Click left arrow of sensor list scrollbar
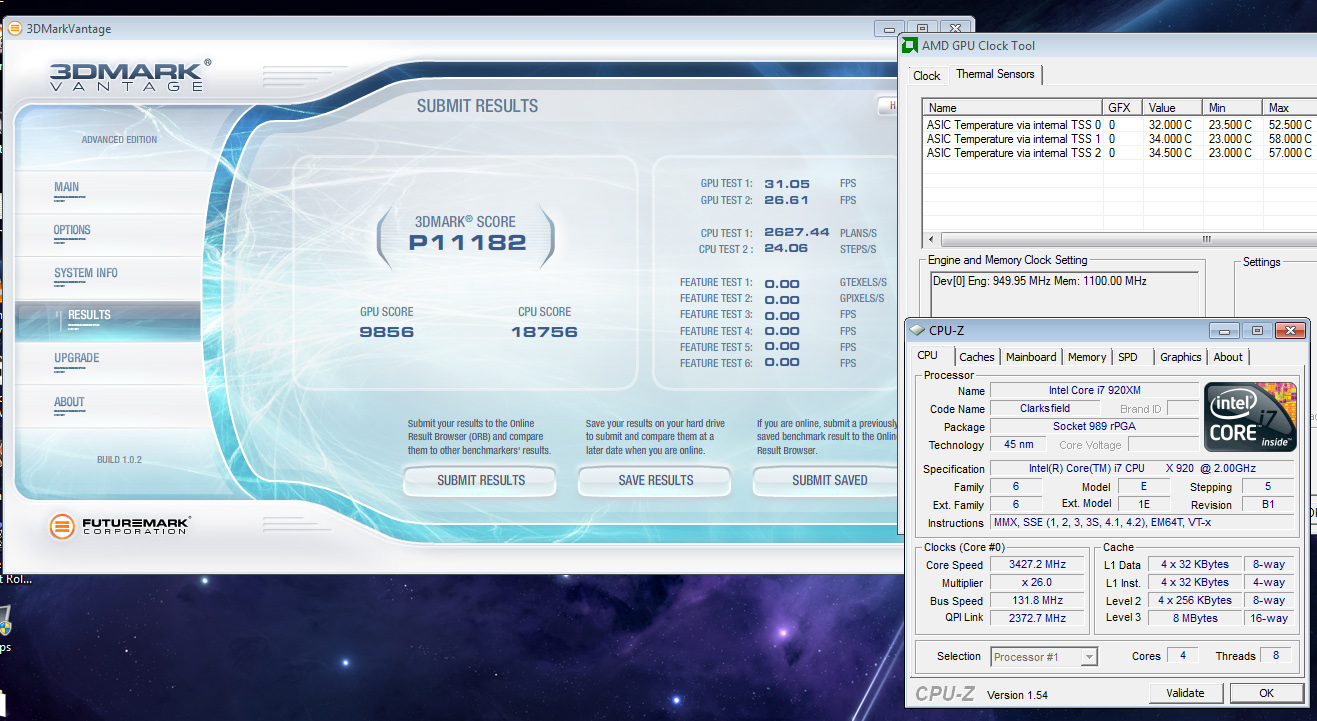The width and height of the screenshot is (1317, 721). 932,240
